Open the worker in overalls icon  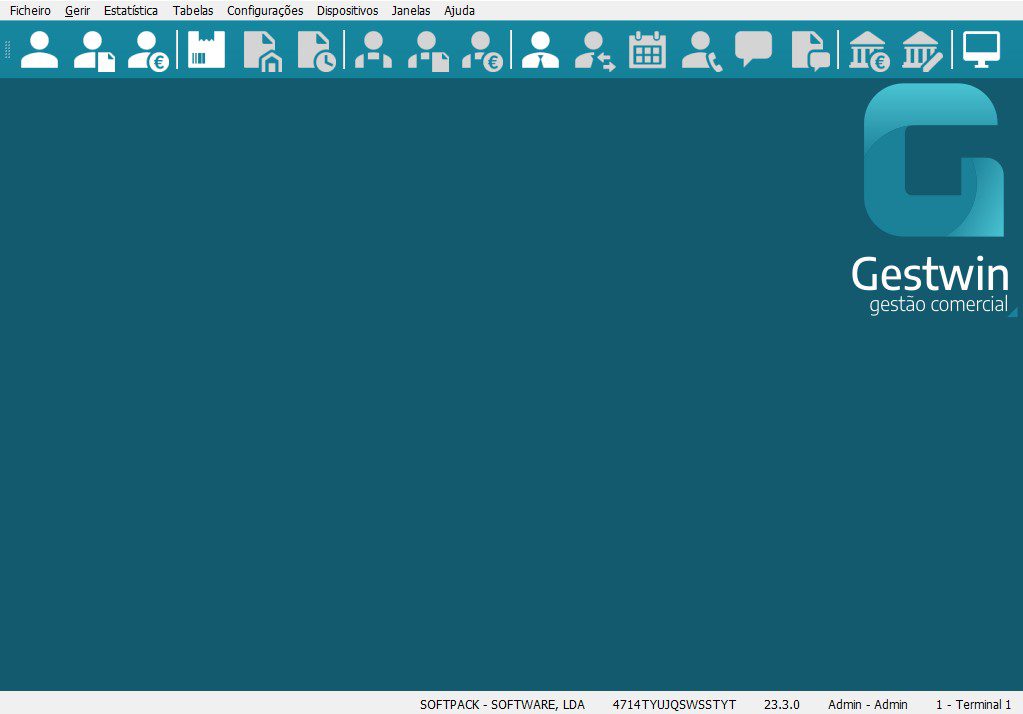(373, 50)
